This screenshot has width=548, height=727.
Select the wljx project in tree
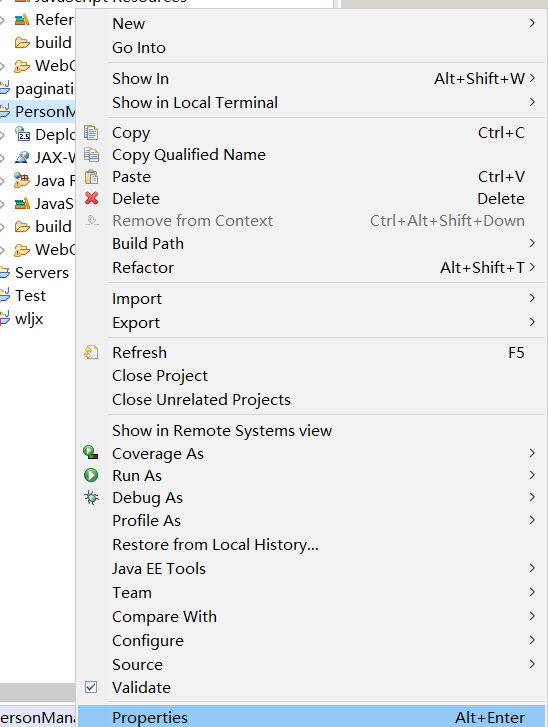(x=29, y=319)
